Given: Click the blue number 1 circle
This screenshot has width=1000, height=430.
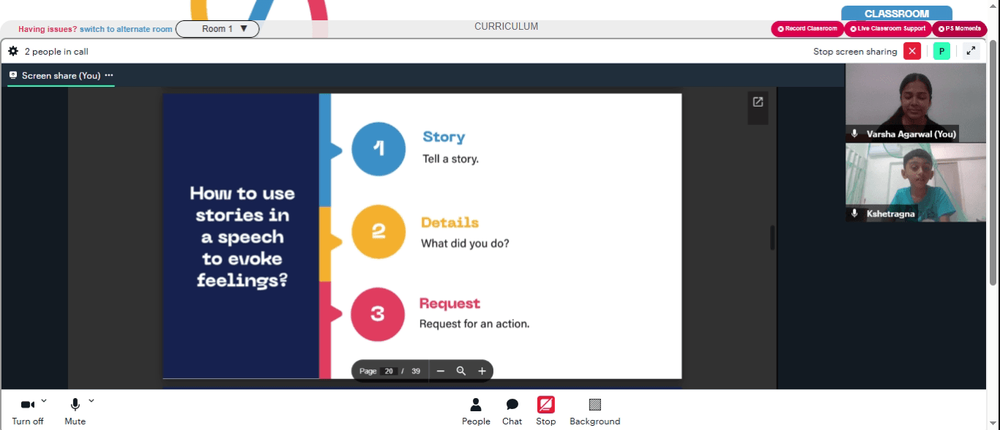Looking at the screenshot, I should click(x=379, y=149).
